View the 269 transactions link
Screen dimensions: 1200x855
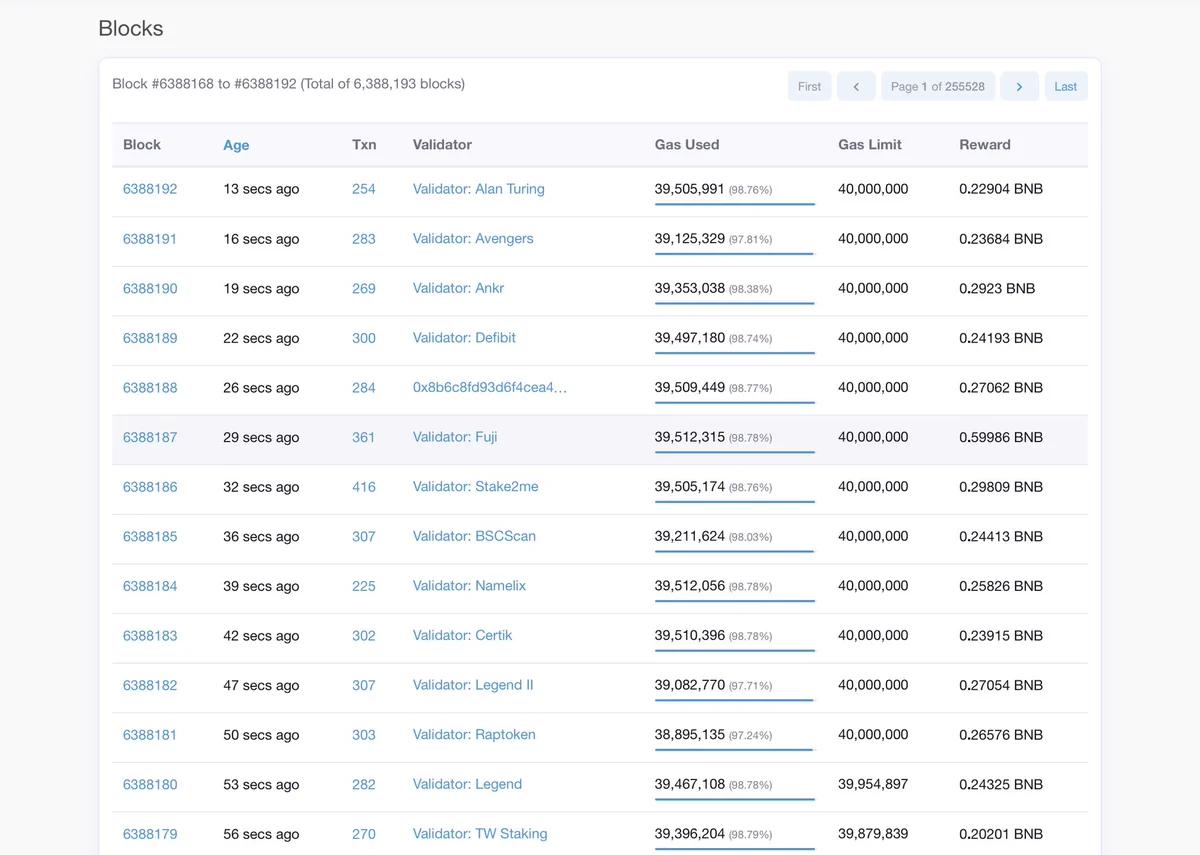click(364, 288)
